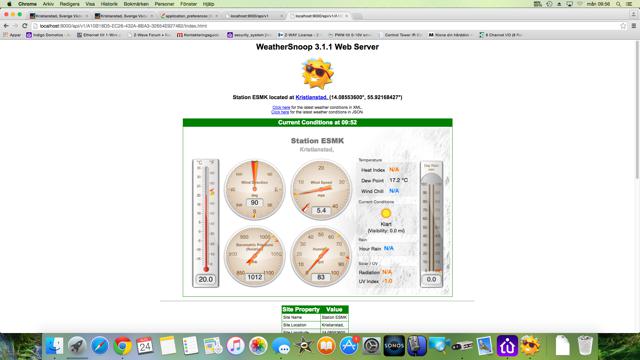640x360 pixels.
Task: Open the Trash in the Dock
Action: pos(585,346)
